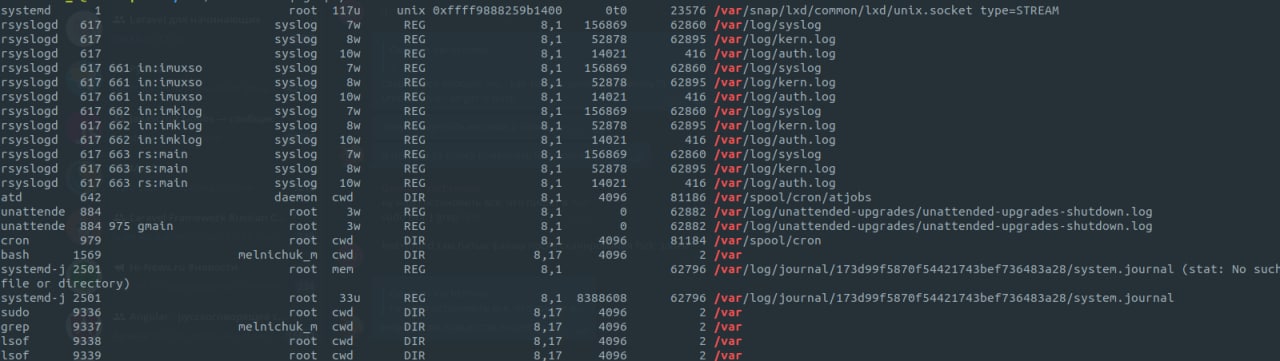The width and height of the screenshot is (1280, 361).
Task: Click PID 9338 in the lsof row
Action: pos(87,341)
